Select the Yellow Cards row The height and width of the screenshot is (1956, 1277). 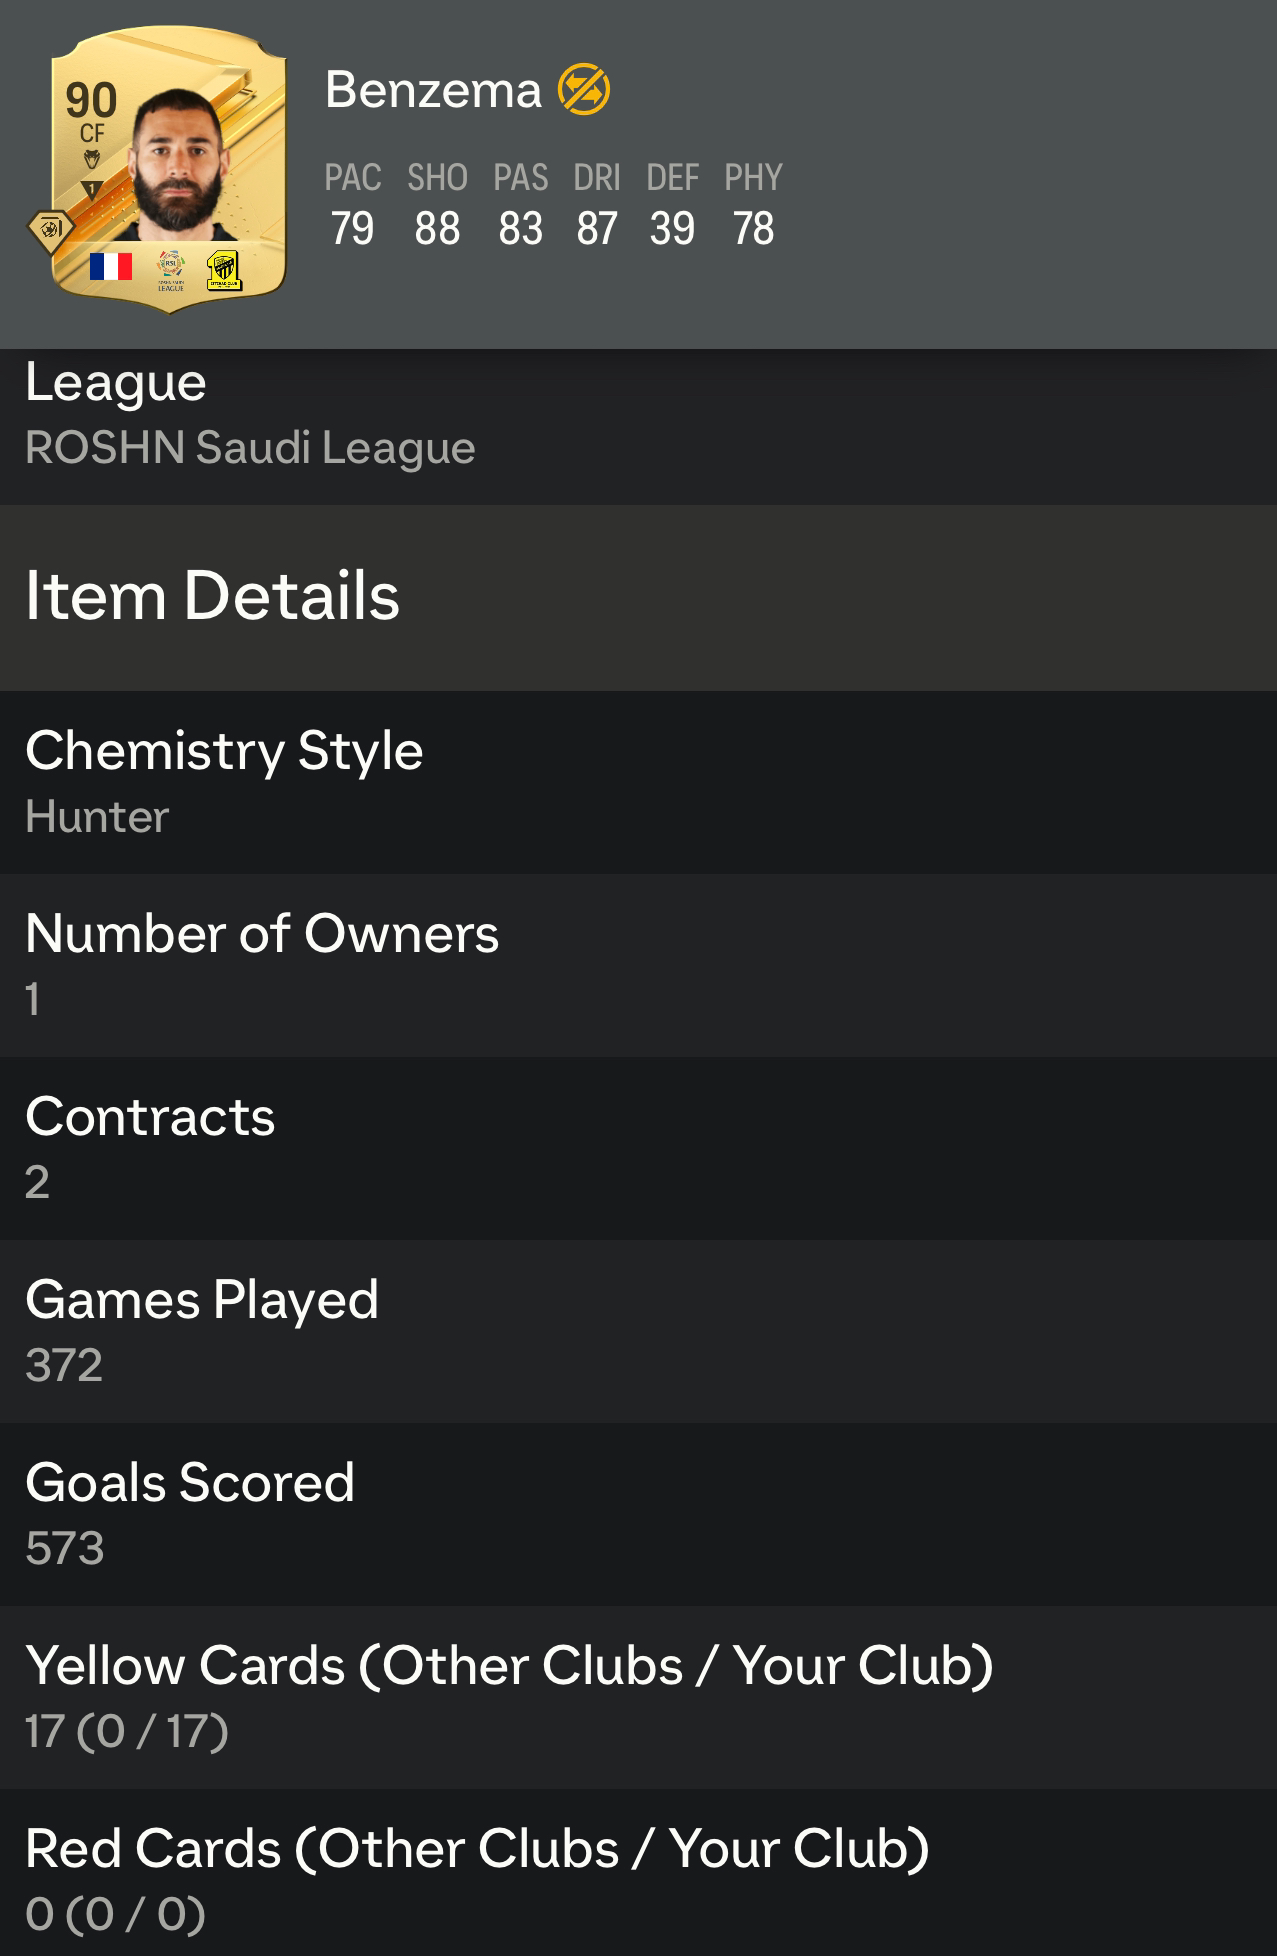click(x=638, y=1697)
